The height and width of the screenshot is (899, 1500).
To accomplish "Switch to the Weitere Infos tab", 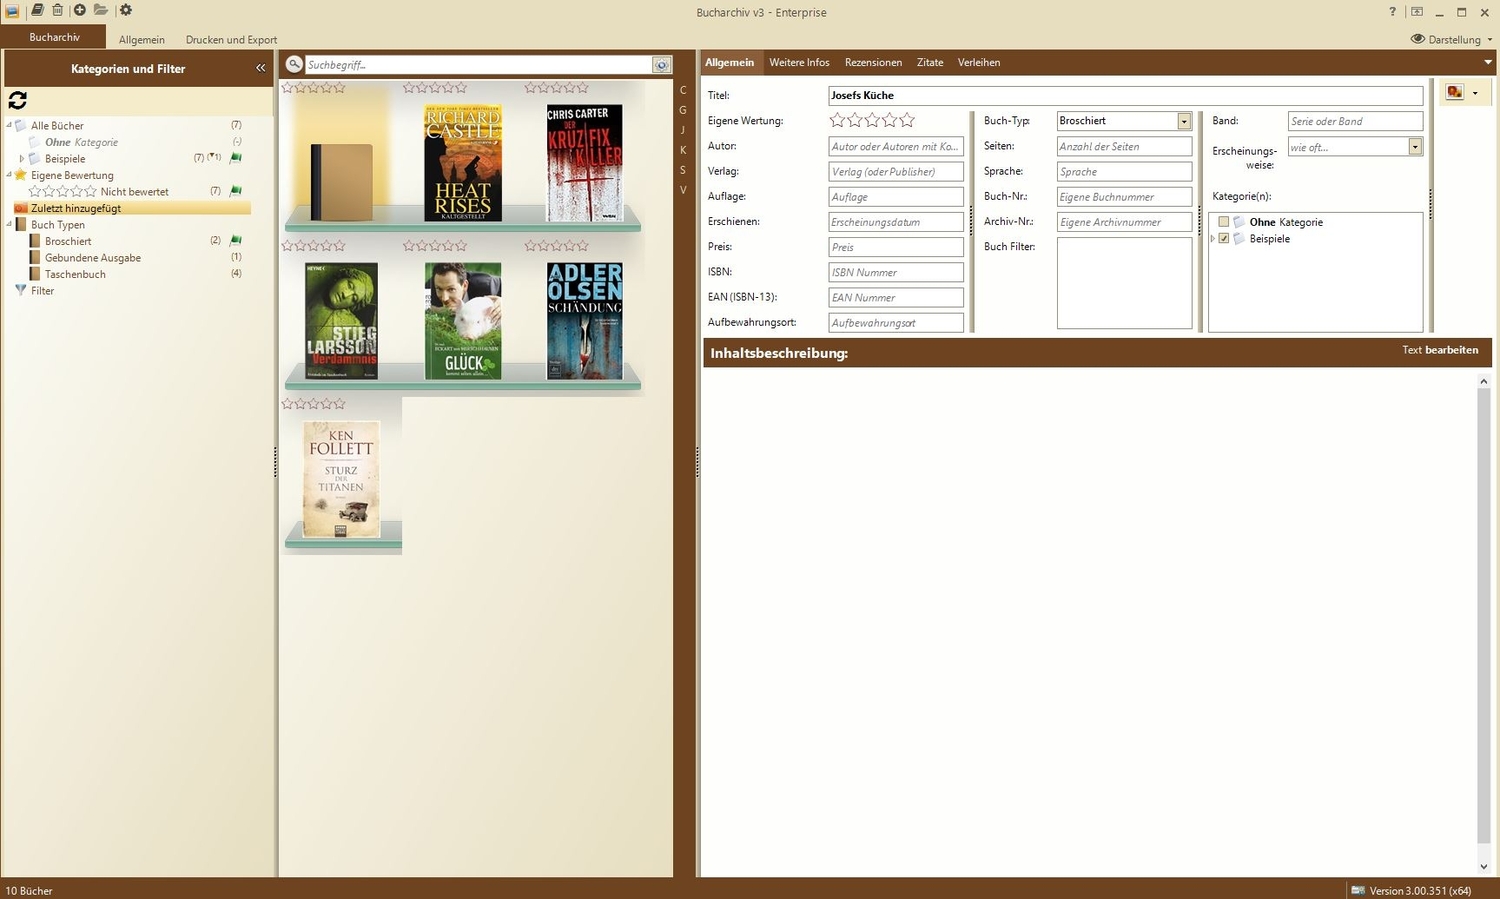I will click(x=799, y=62).
